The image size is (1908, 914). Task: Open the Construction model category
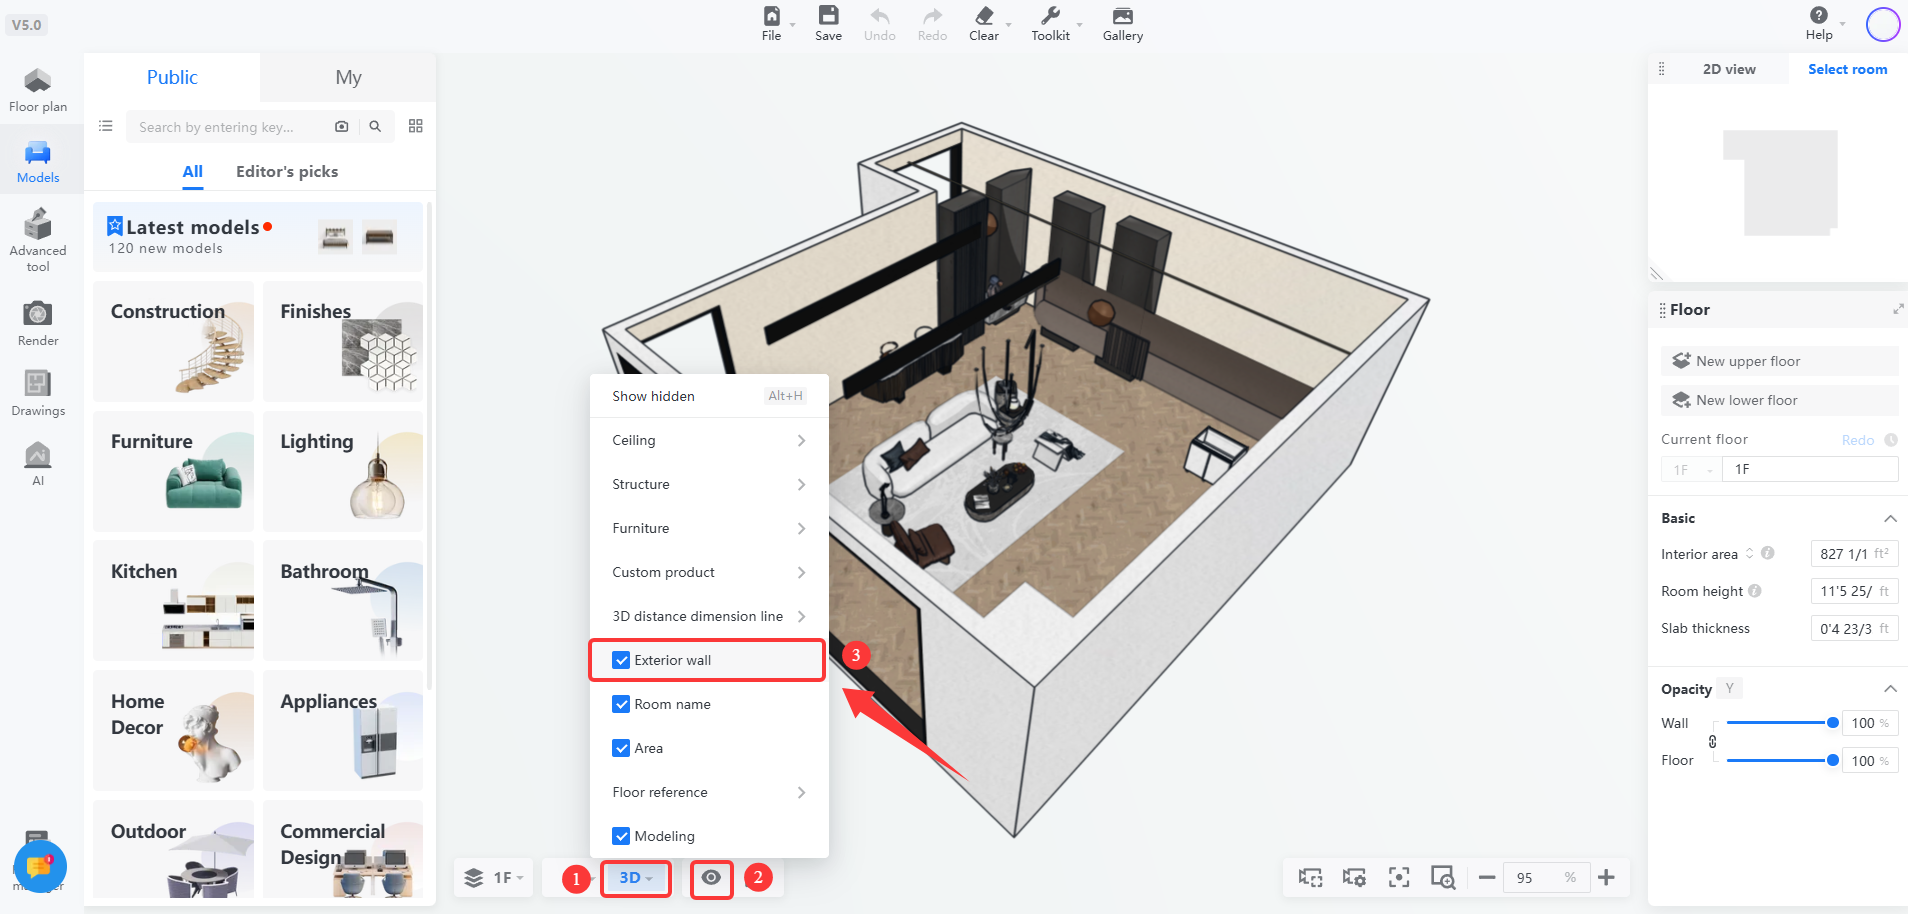coord(173,341)
